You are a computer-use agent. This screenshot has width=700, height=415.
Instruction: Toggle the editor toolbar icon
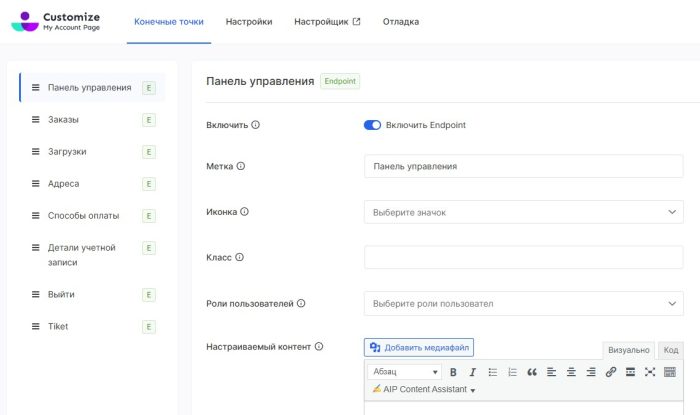(x=670, y=372)
